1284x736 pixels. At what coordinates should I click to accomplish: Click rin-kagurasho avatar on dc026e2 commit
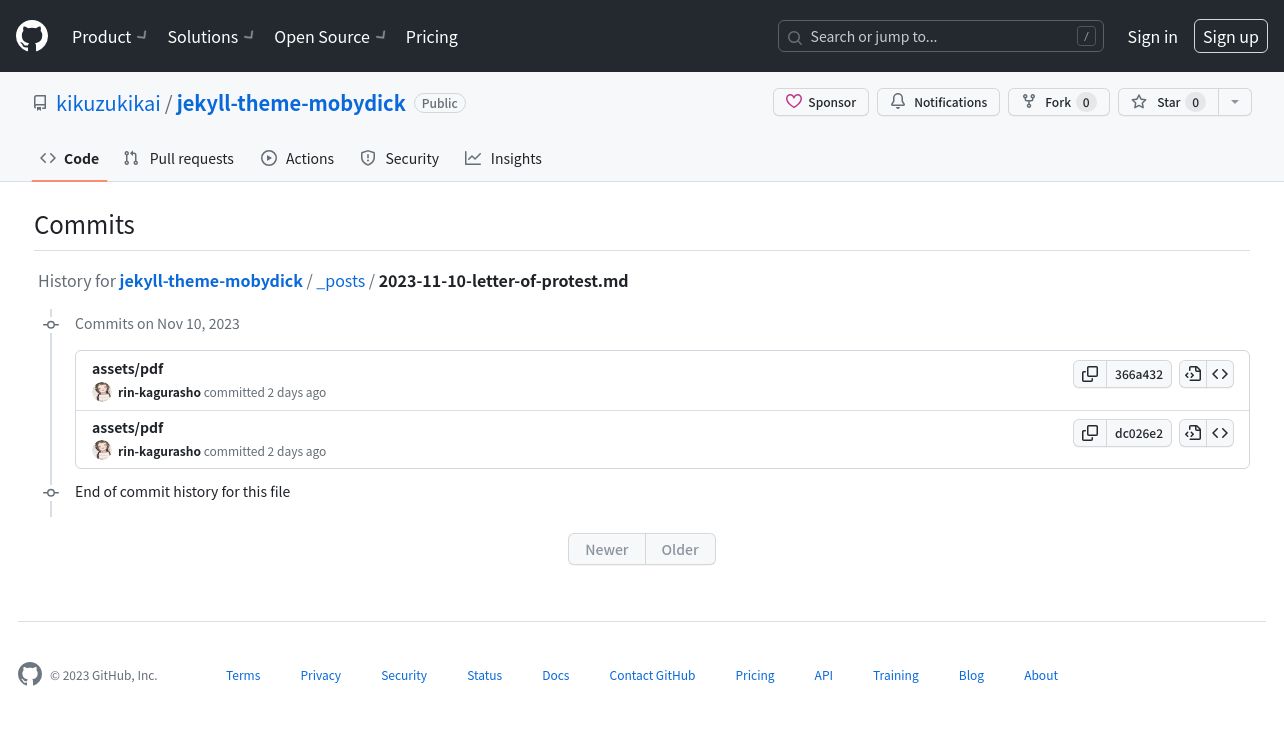pos(102,451)
